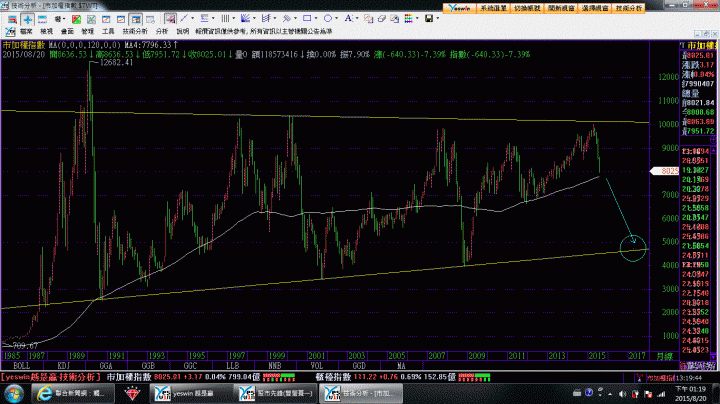Screen dimensions: 720x404
Task: Switch to the VOL indicator tab
Action: coord(317,366)
